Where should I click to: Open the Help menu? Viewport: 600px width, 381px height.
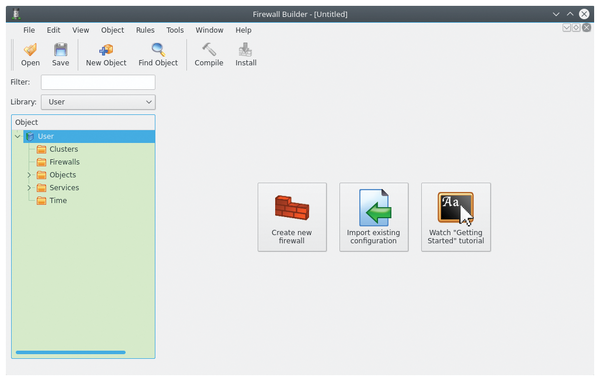(243, 30)
